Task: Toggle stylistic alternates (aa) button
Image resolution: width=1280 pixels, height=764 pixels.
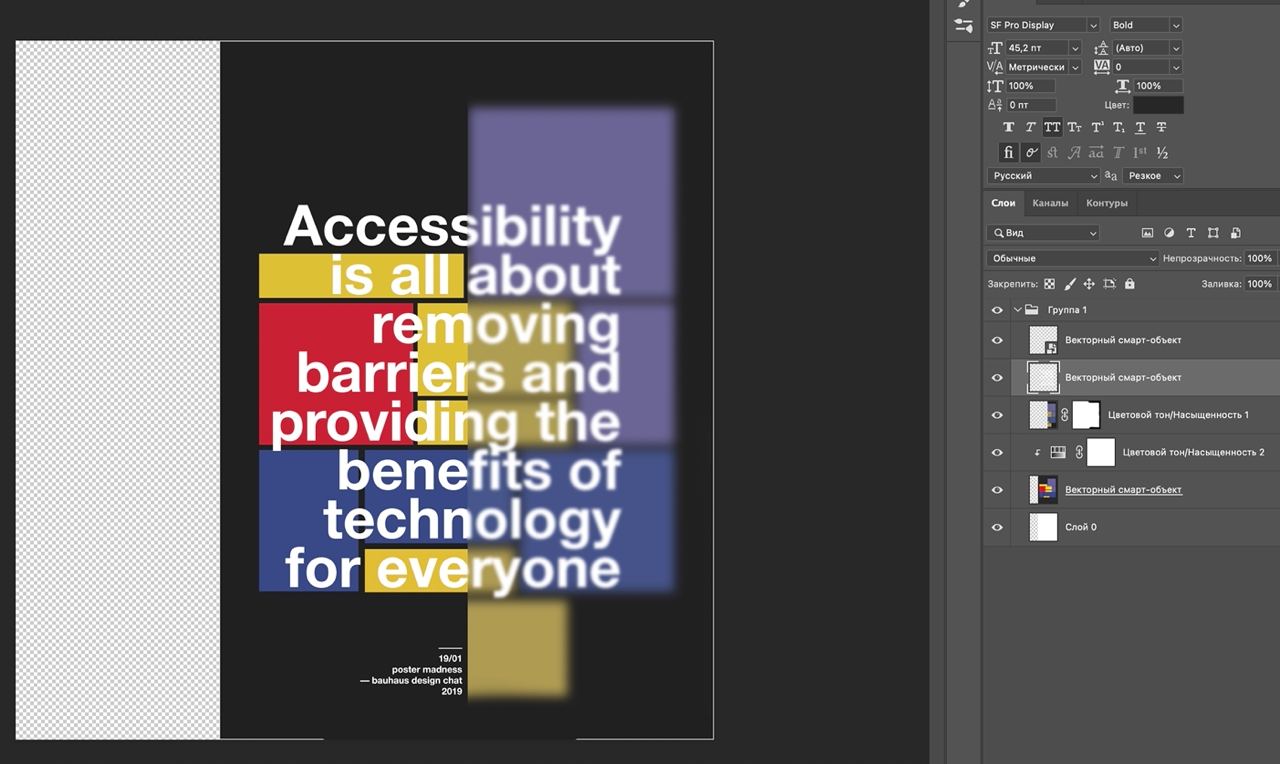Action: click(x=1096, y=153)
